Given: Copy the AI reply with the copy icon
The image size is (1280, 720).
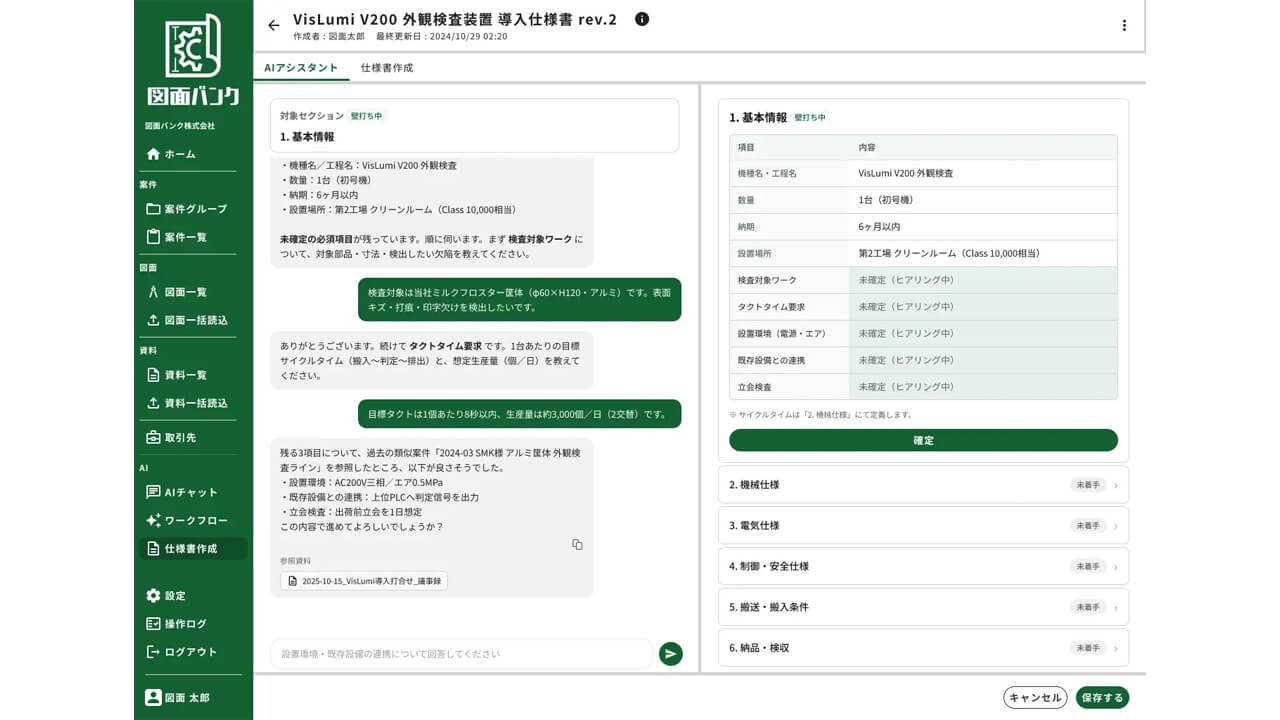Looking at the screenshot, I should tap(577, 544).
